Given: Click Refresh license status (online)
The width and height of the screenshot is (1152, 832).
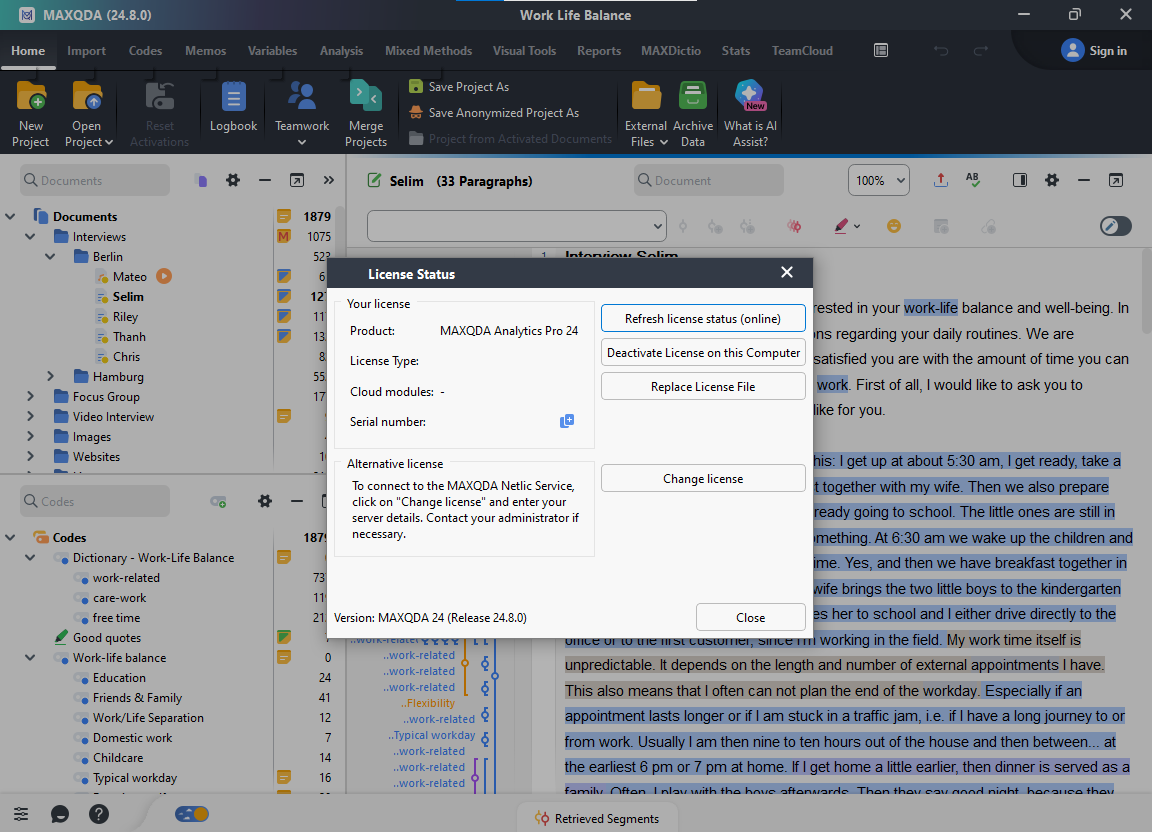Looking at the screenshot, I should tap(702, 318).
